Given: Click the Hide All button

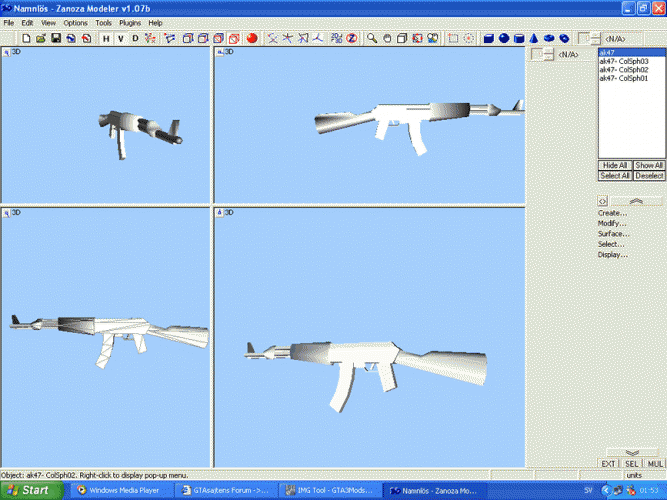Looking at the screenshot, I should pyautogui.click(x=615, y=165).
